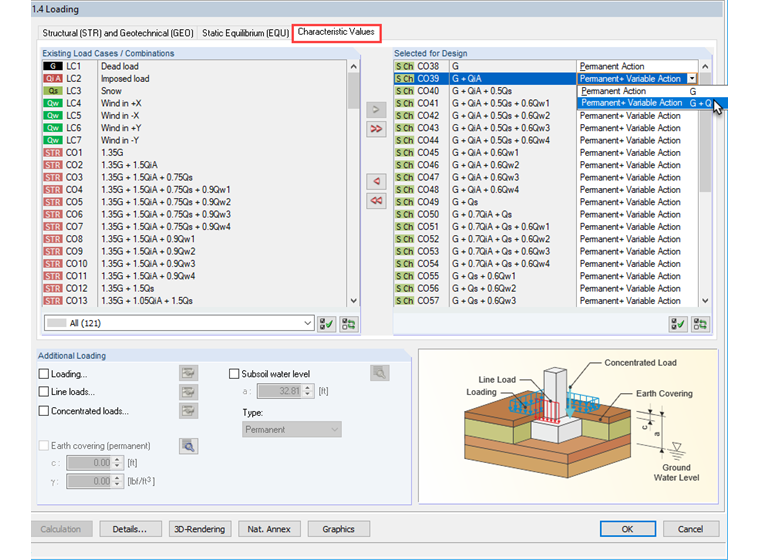Select all in Selected for Design list

(x=678, y=324)
